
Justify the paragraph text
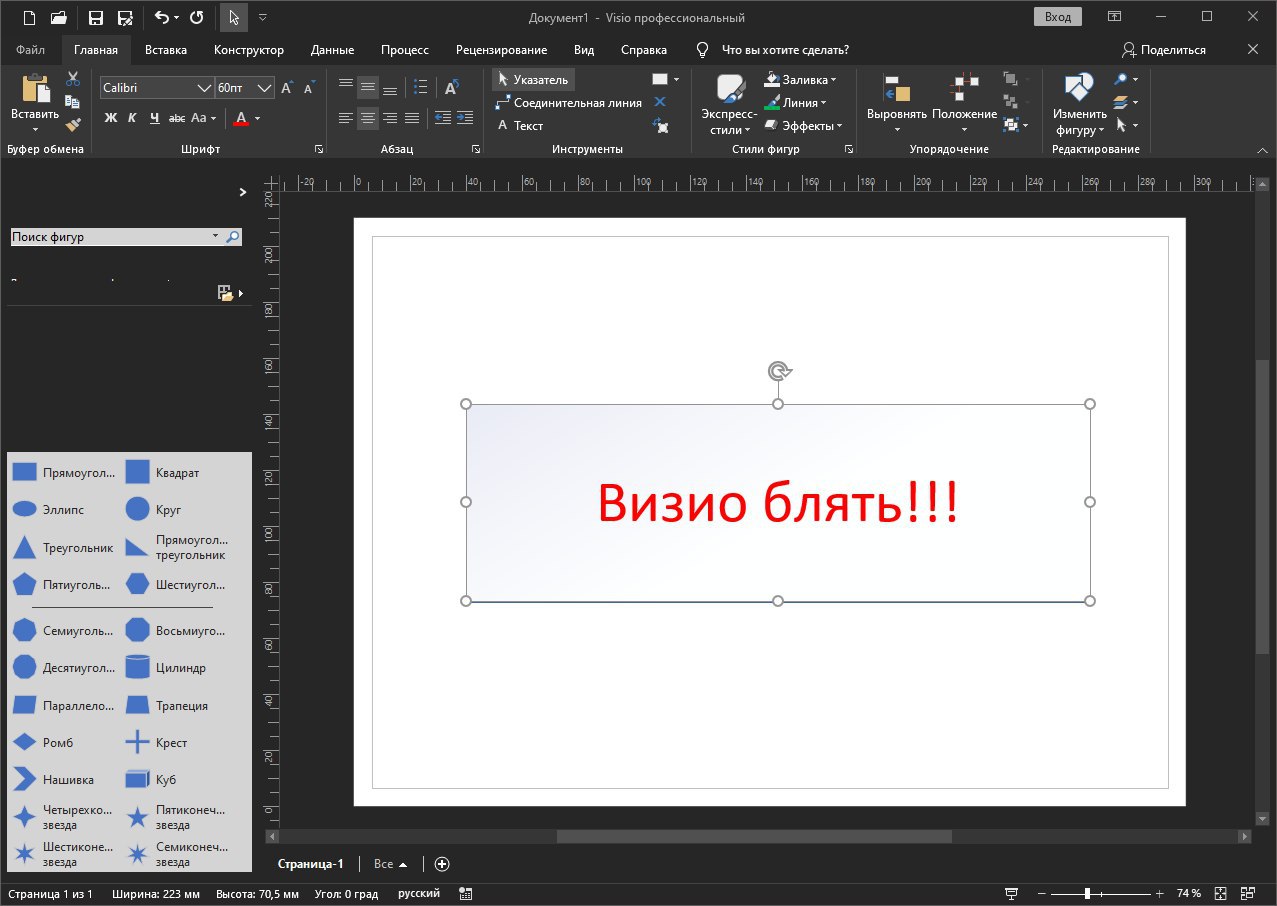pos(412,118)
